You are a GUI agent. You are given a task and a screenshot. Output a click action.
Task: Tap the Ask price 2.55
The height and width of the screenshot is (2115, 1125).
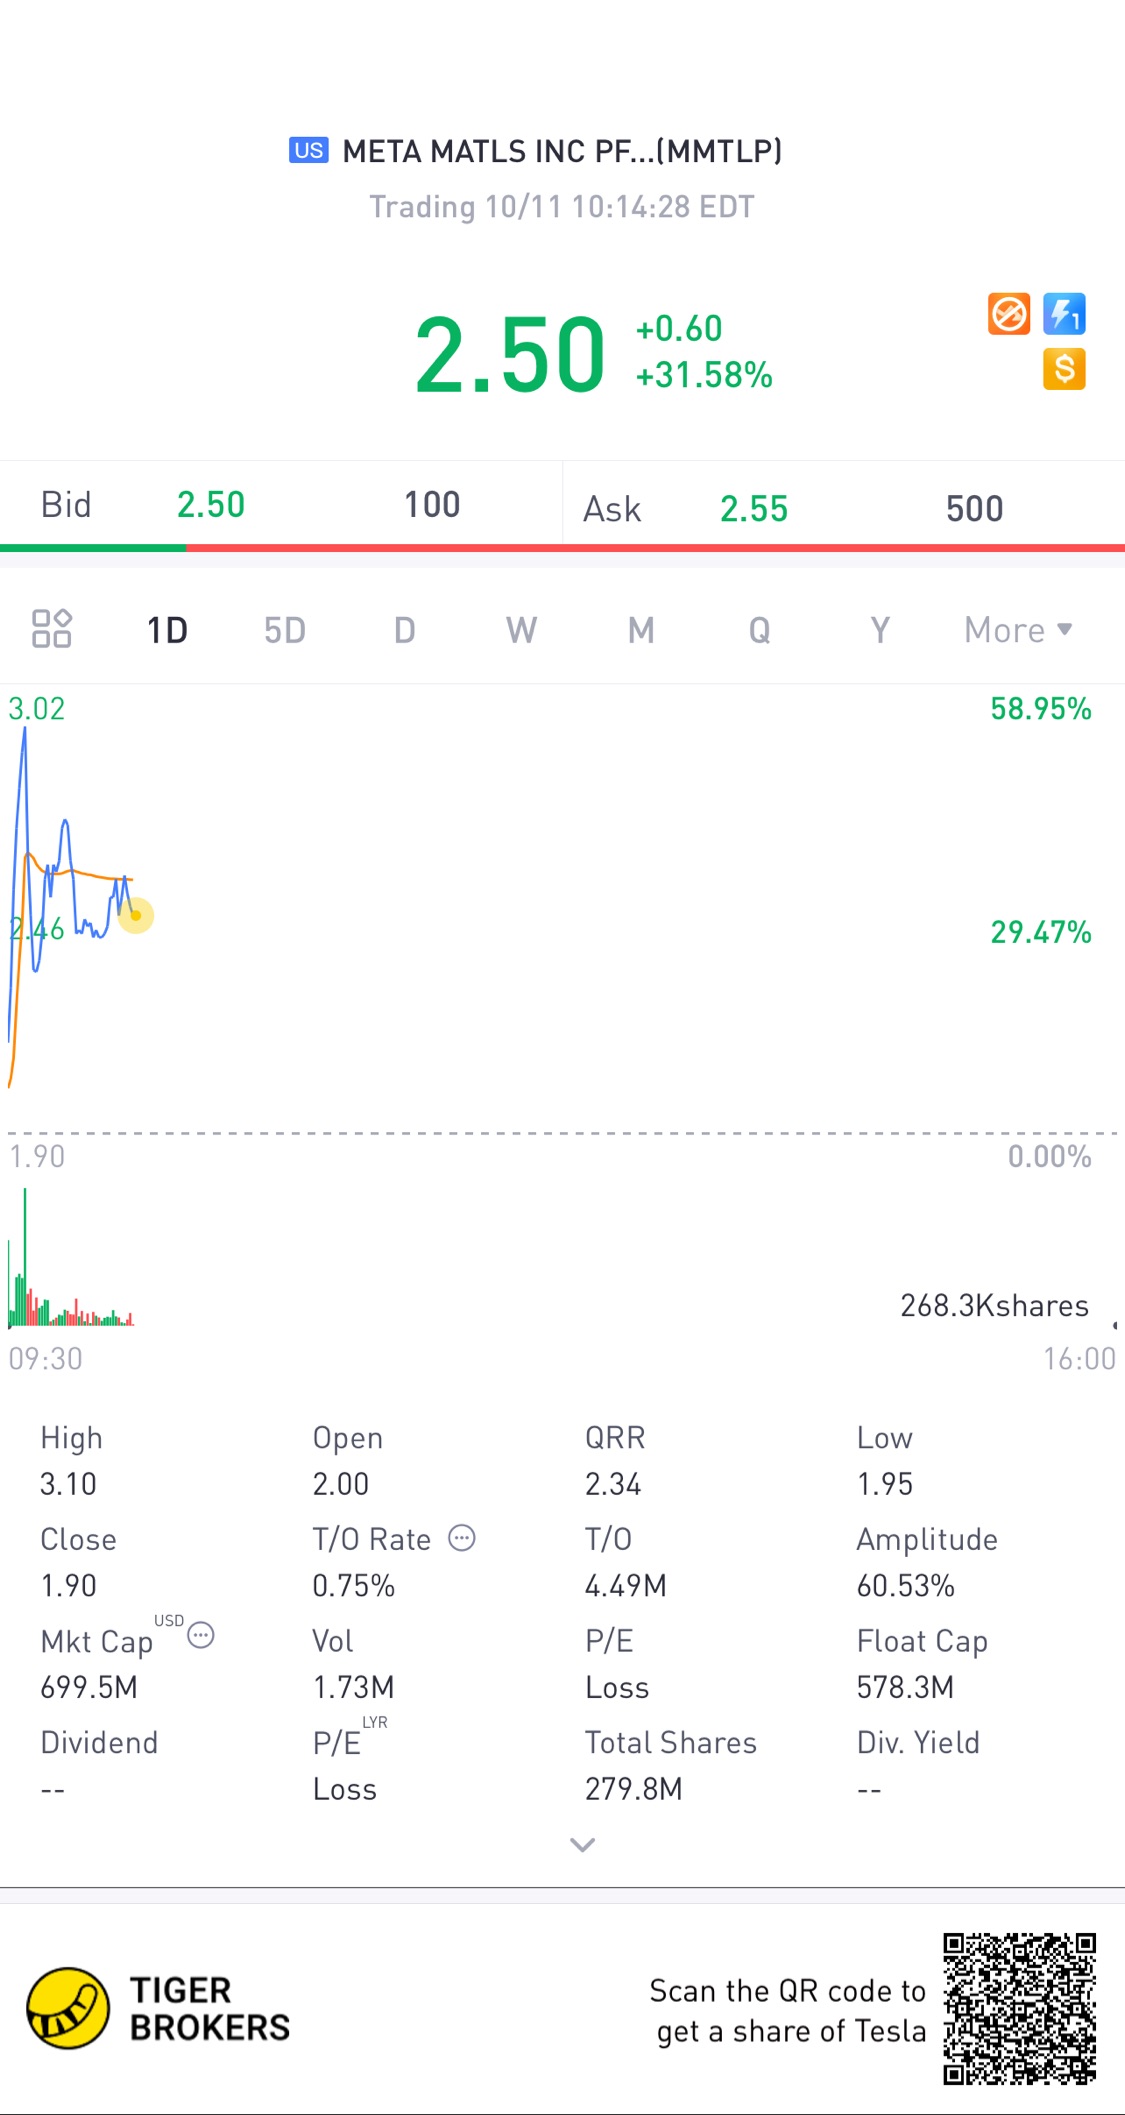(754, 509)
